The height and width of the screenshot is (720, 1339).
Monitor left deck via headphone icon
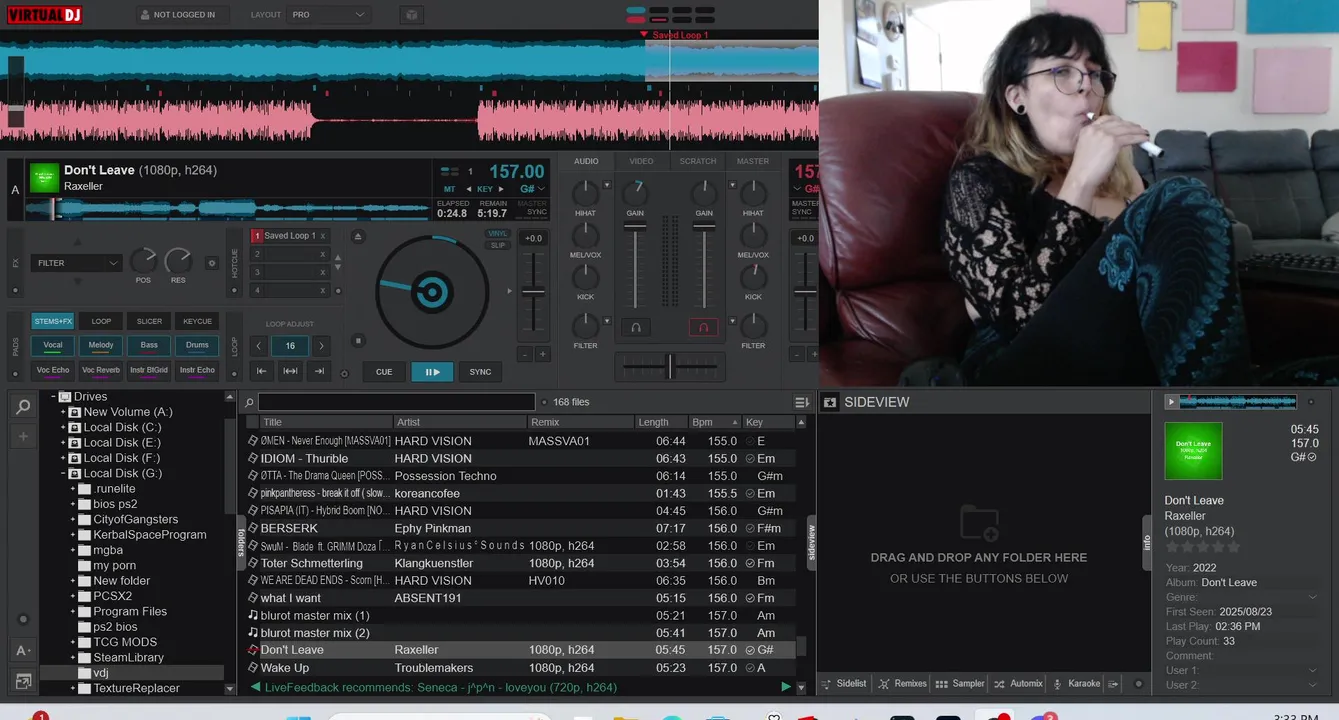[x=635, y=327]
